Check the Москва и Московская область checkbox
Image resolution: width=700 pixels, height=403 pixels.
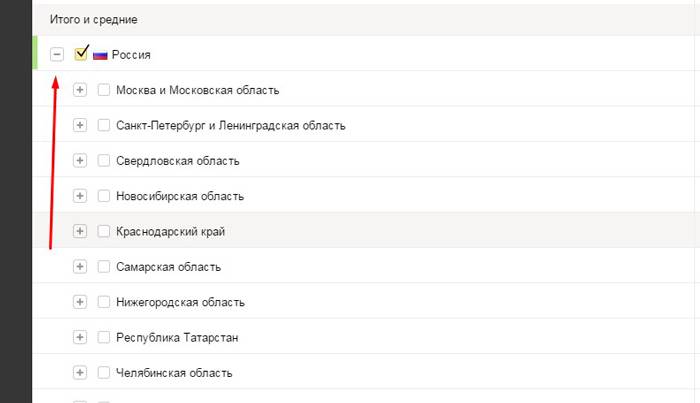104,90
